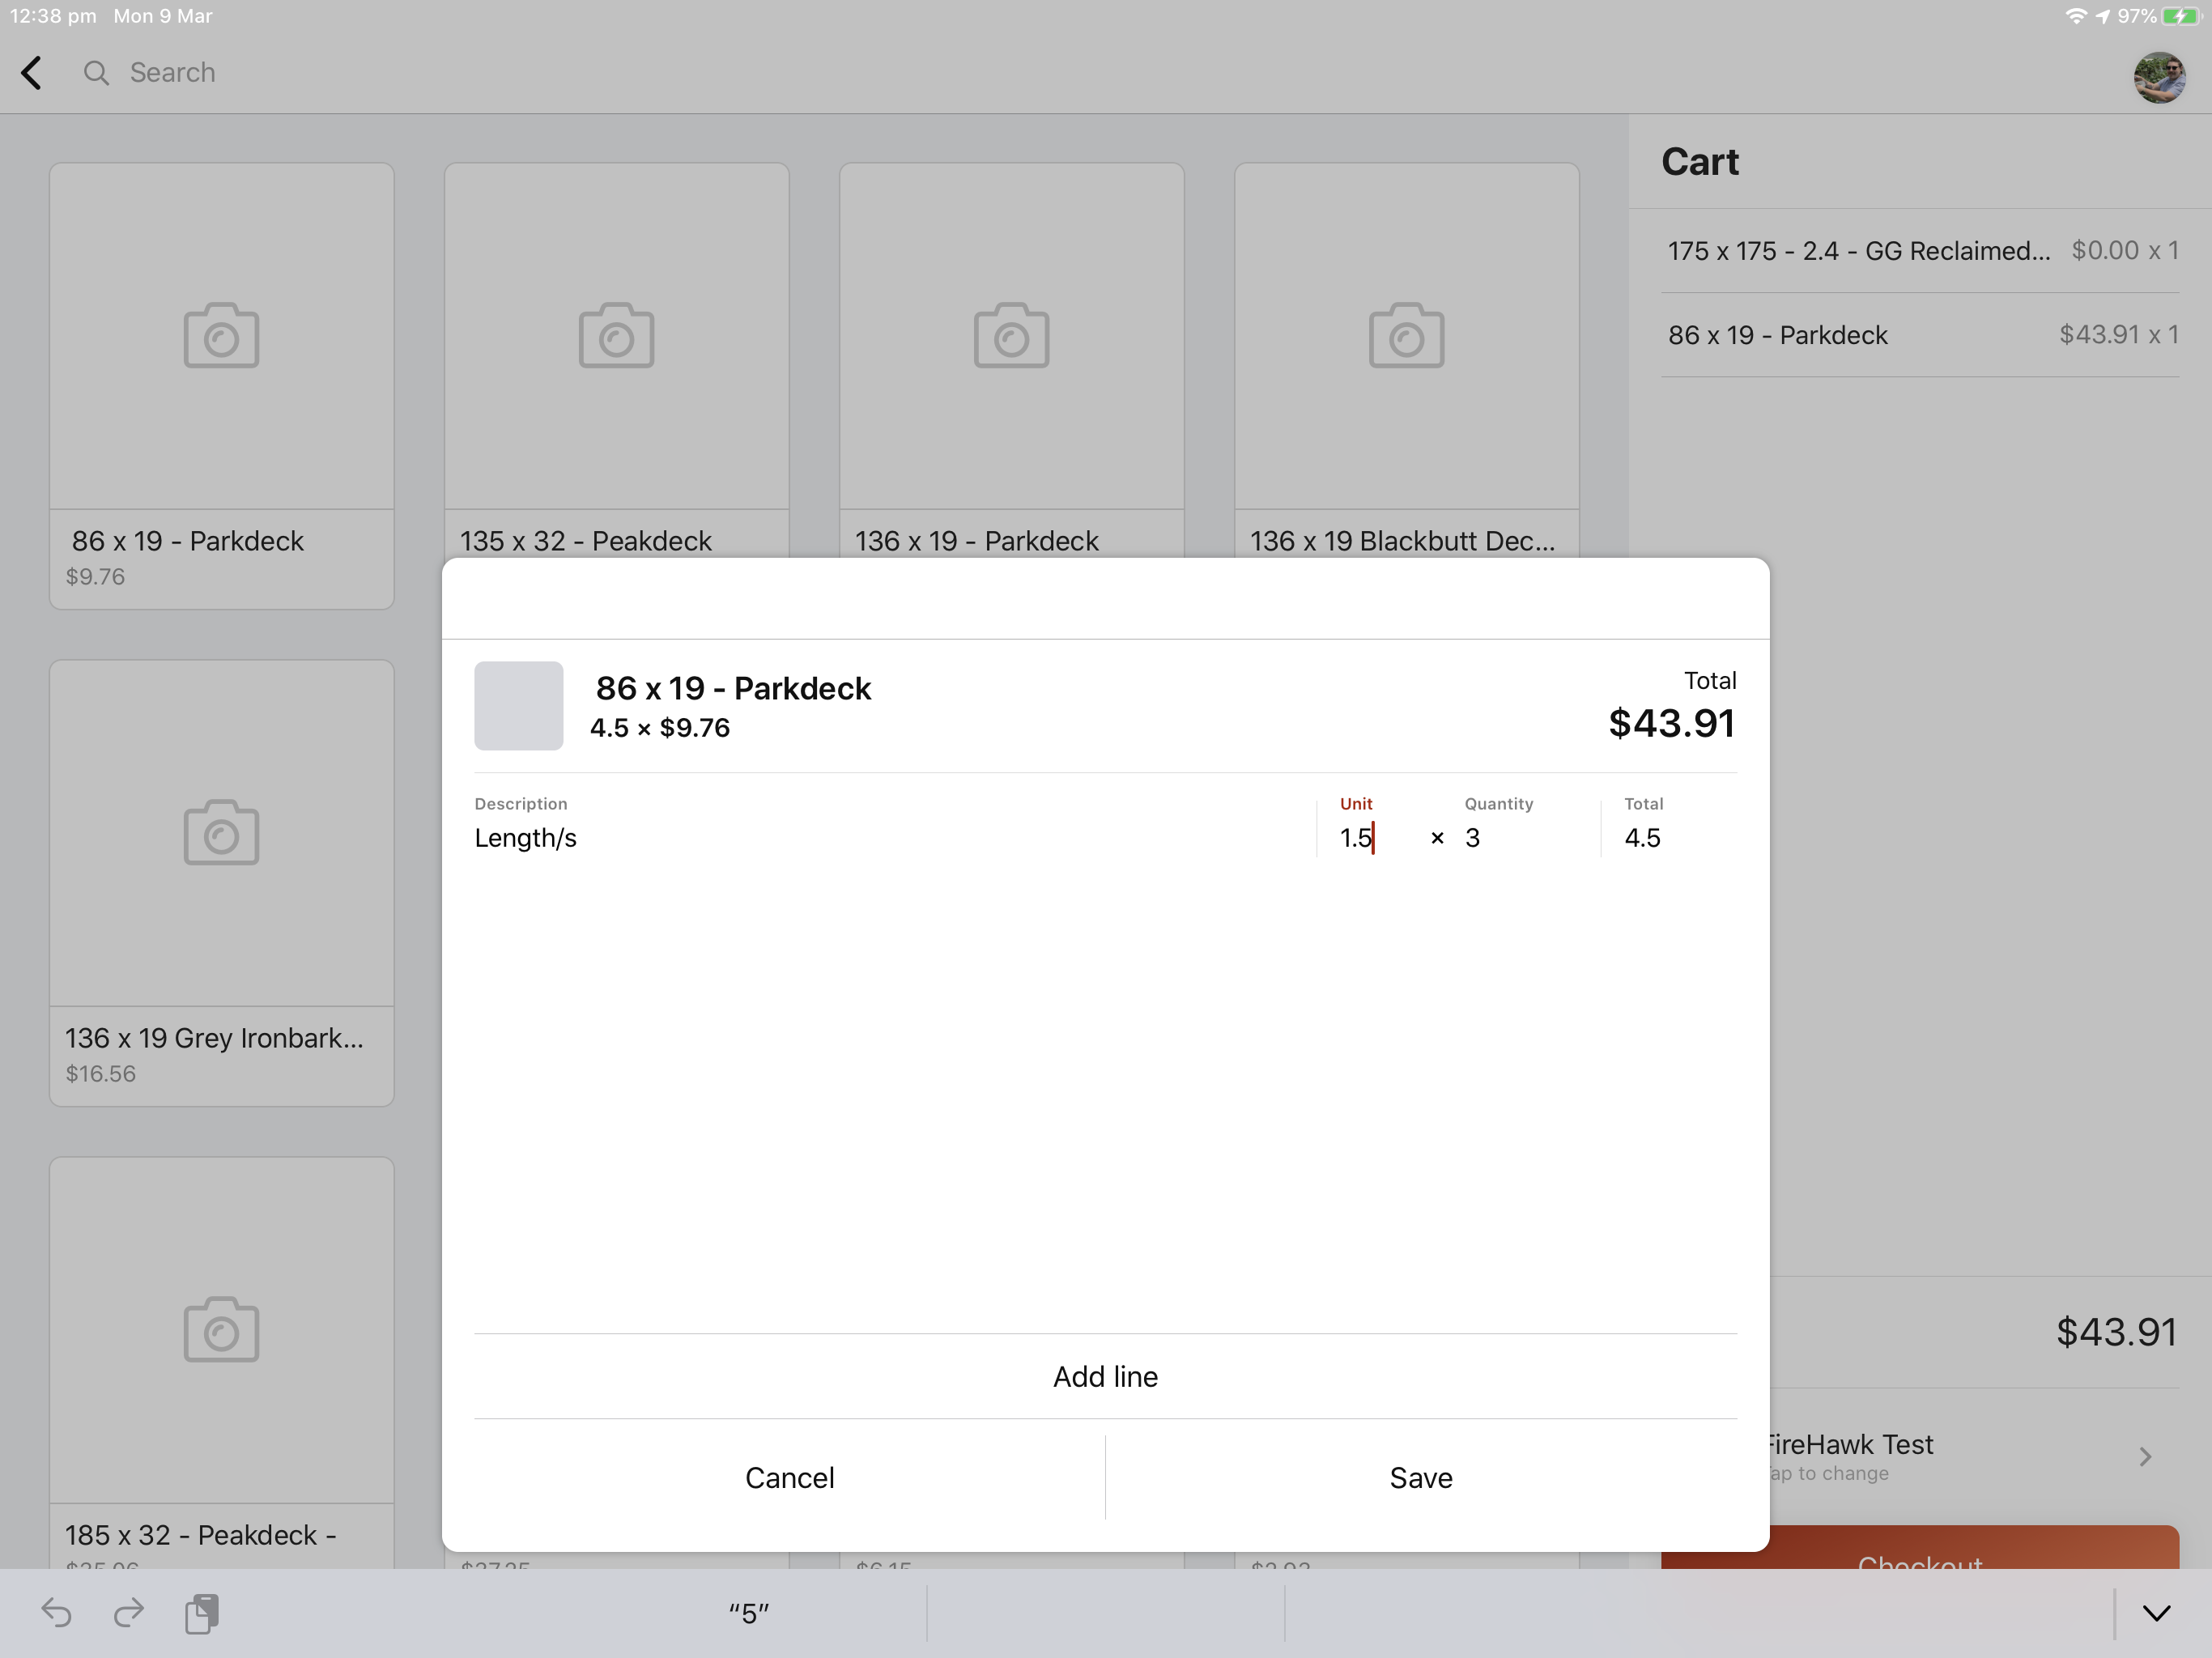
Task: Tap the keyboard redo icon
Action: 129,1612
